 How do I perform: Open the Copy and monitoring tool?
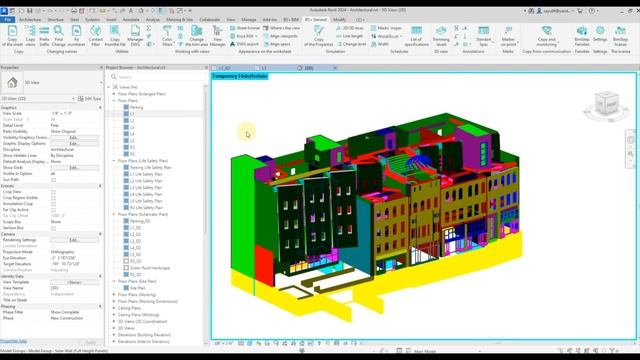click(547, 35)
